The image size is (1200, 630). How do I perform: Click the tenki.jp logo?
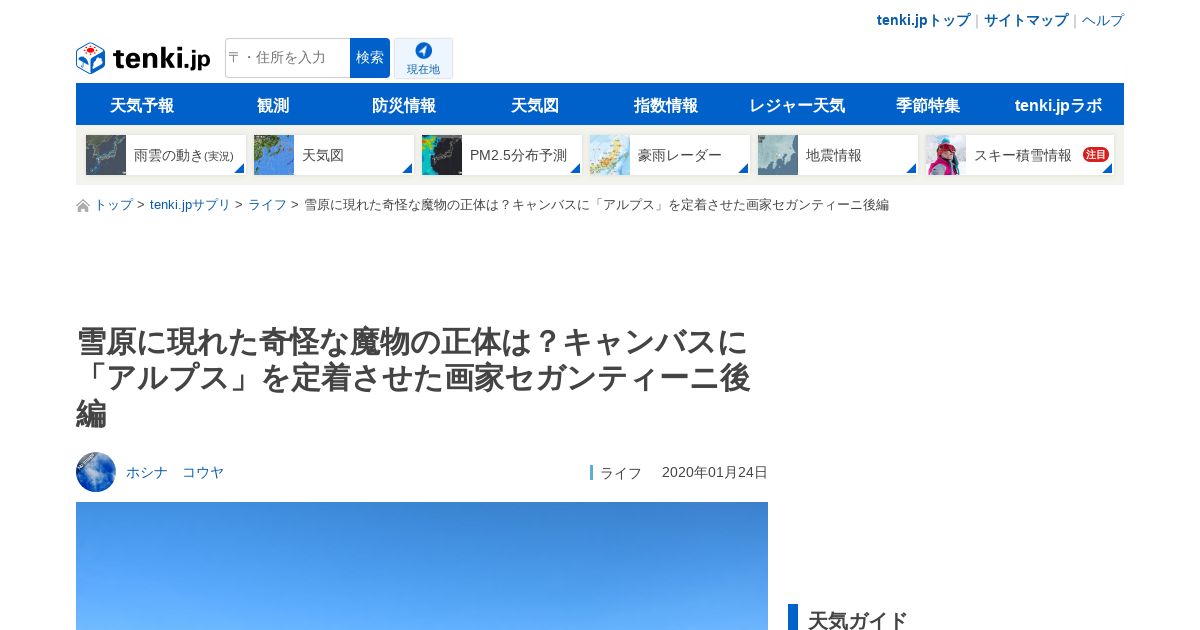[143, 58]
